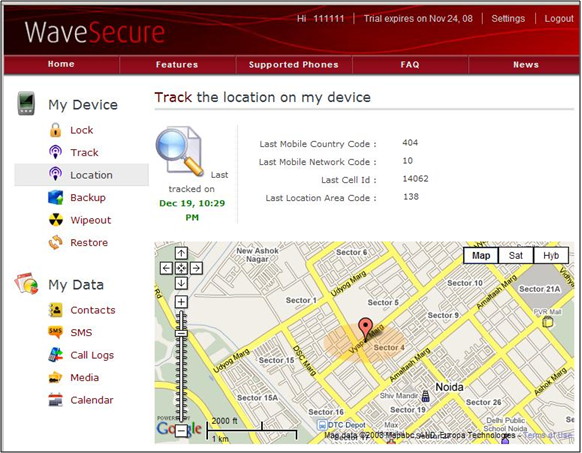Viewport: 582px width, 453px height.
Task: Click the purple beacon icon beside Track
Action: (x=55, y=152)
